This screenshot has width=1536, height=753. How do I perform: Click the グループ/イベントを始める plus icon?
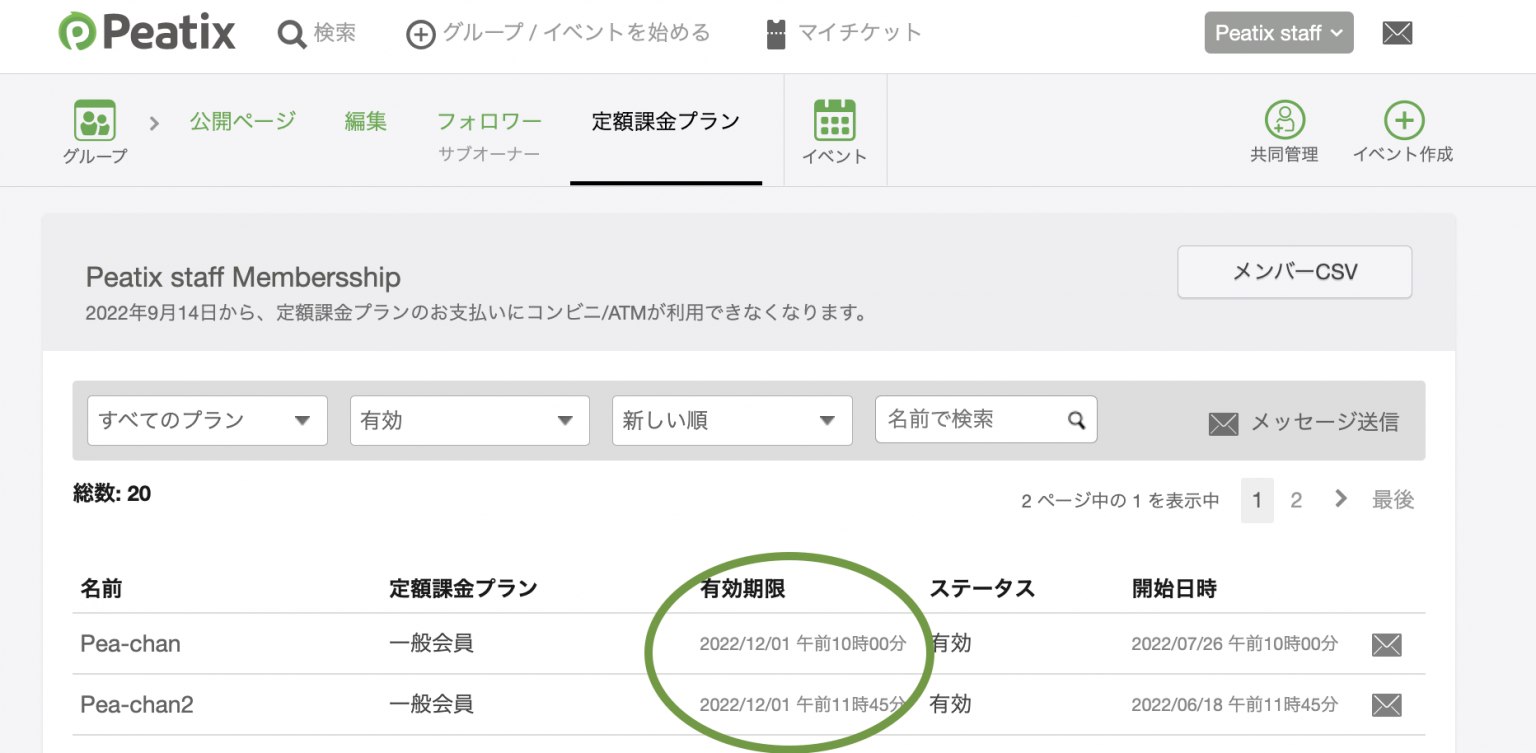pyautogui.click(x=421, y=32)
